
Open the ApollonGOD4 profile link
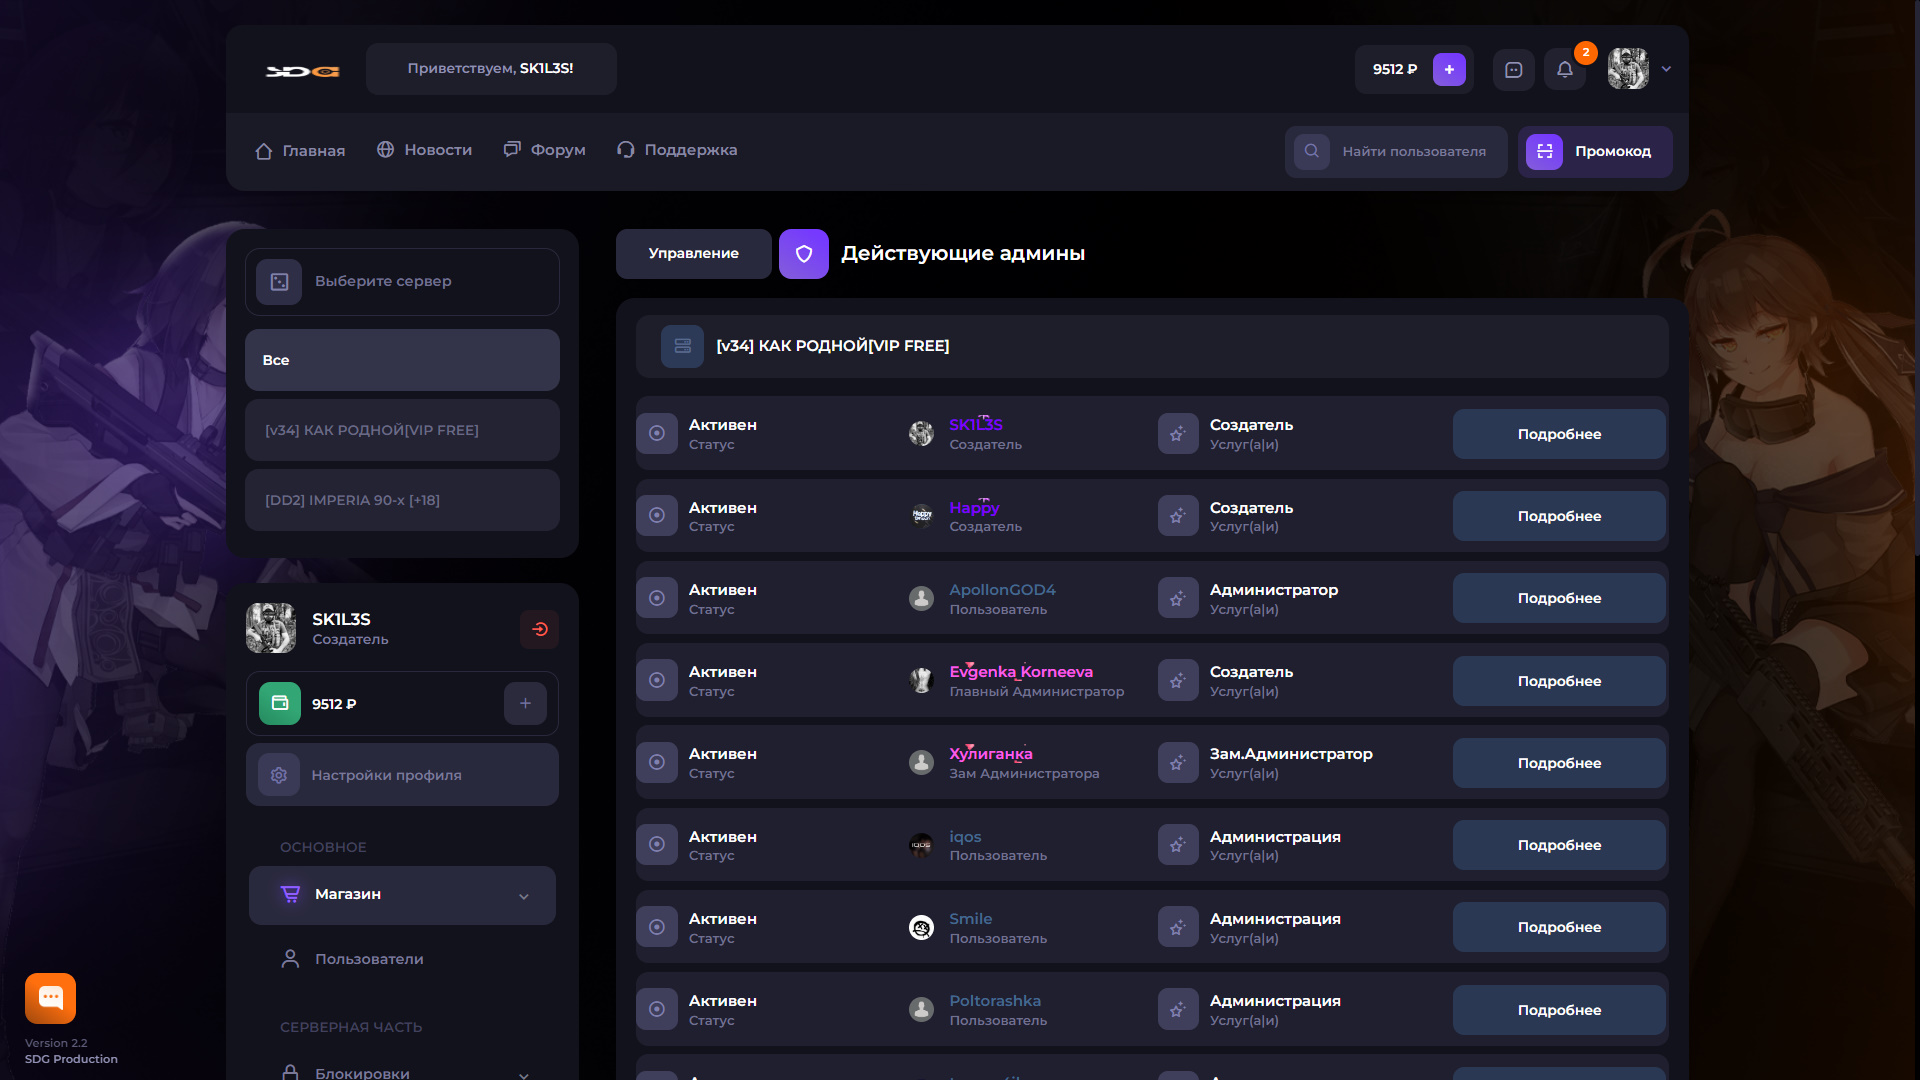(x=1002, y=590)
